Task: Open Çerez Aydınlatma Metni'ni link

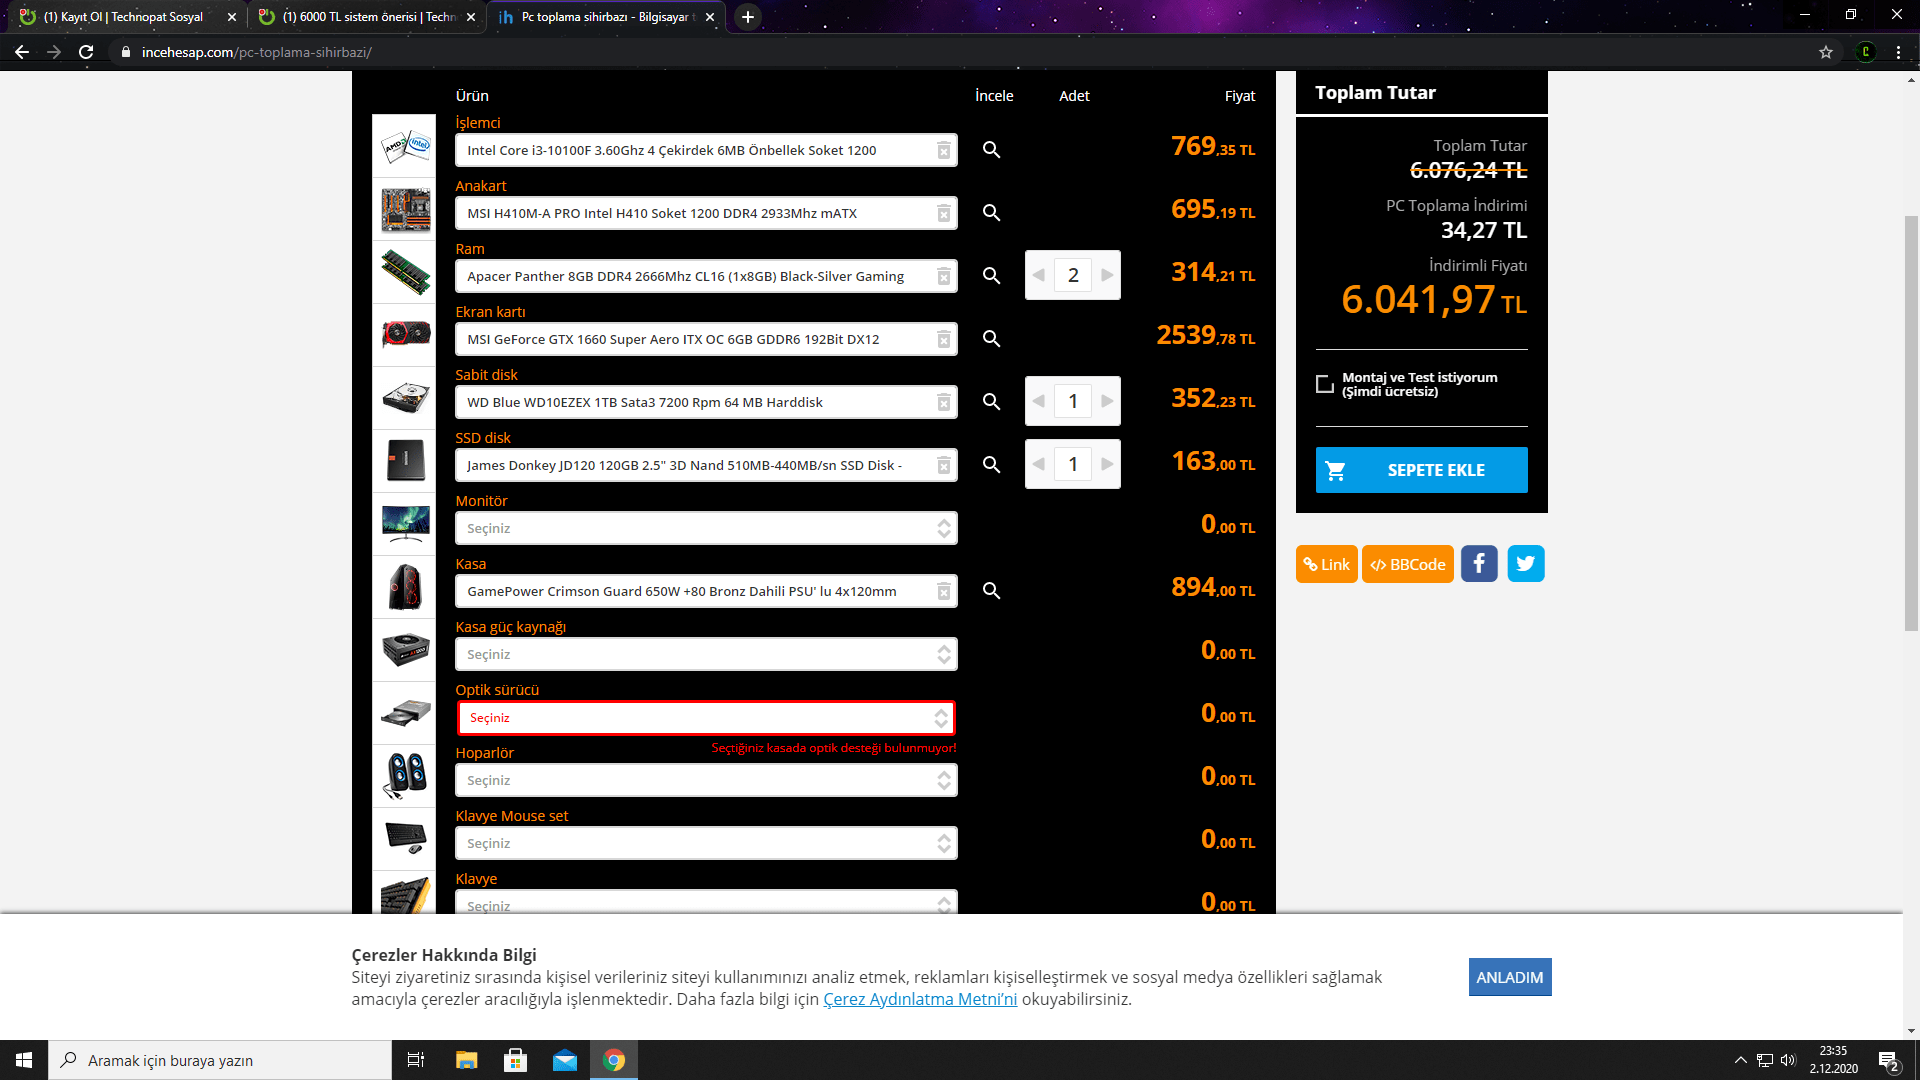Action: pyautogui.click(x=919, y=999)
